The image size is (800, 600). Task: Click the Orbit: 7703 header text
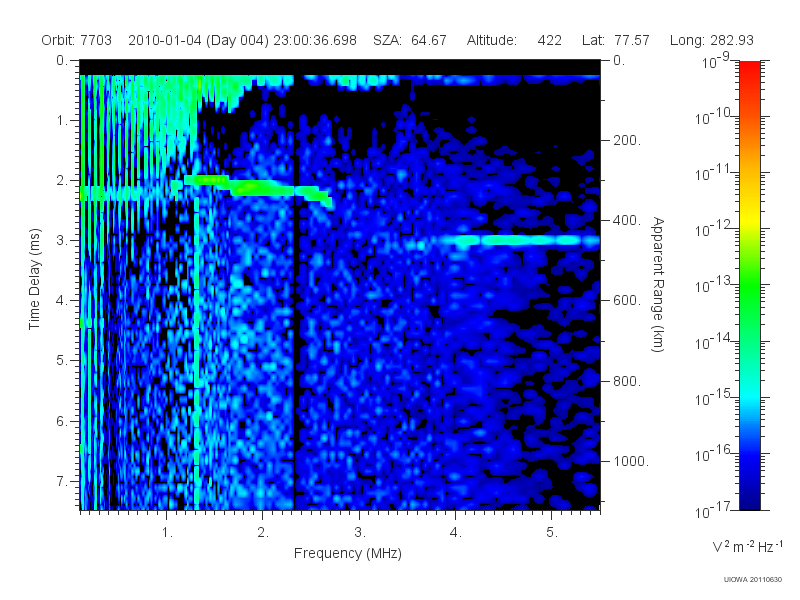(77, 40)
